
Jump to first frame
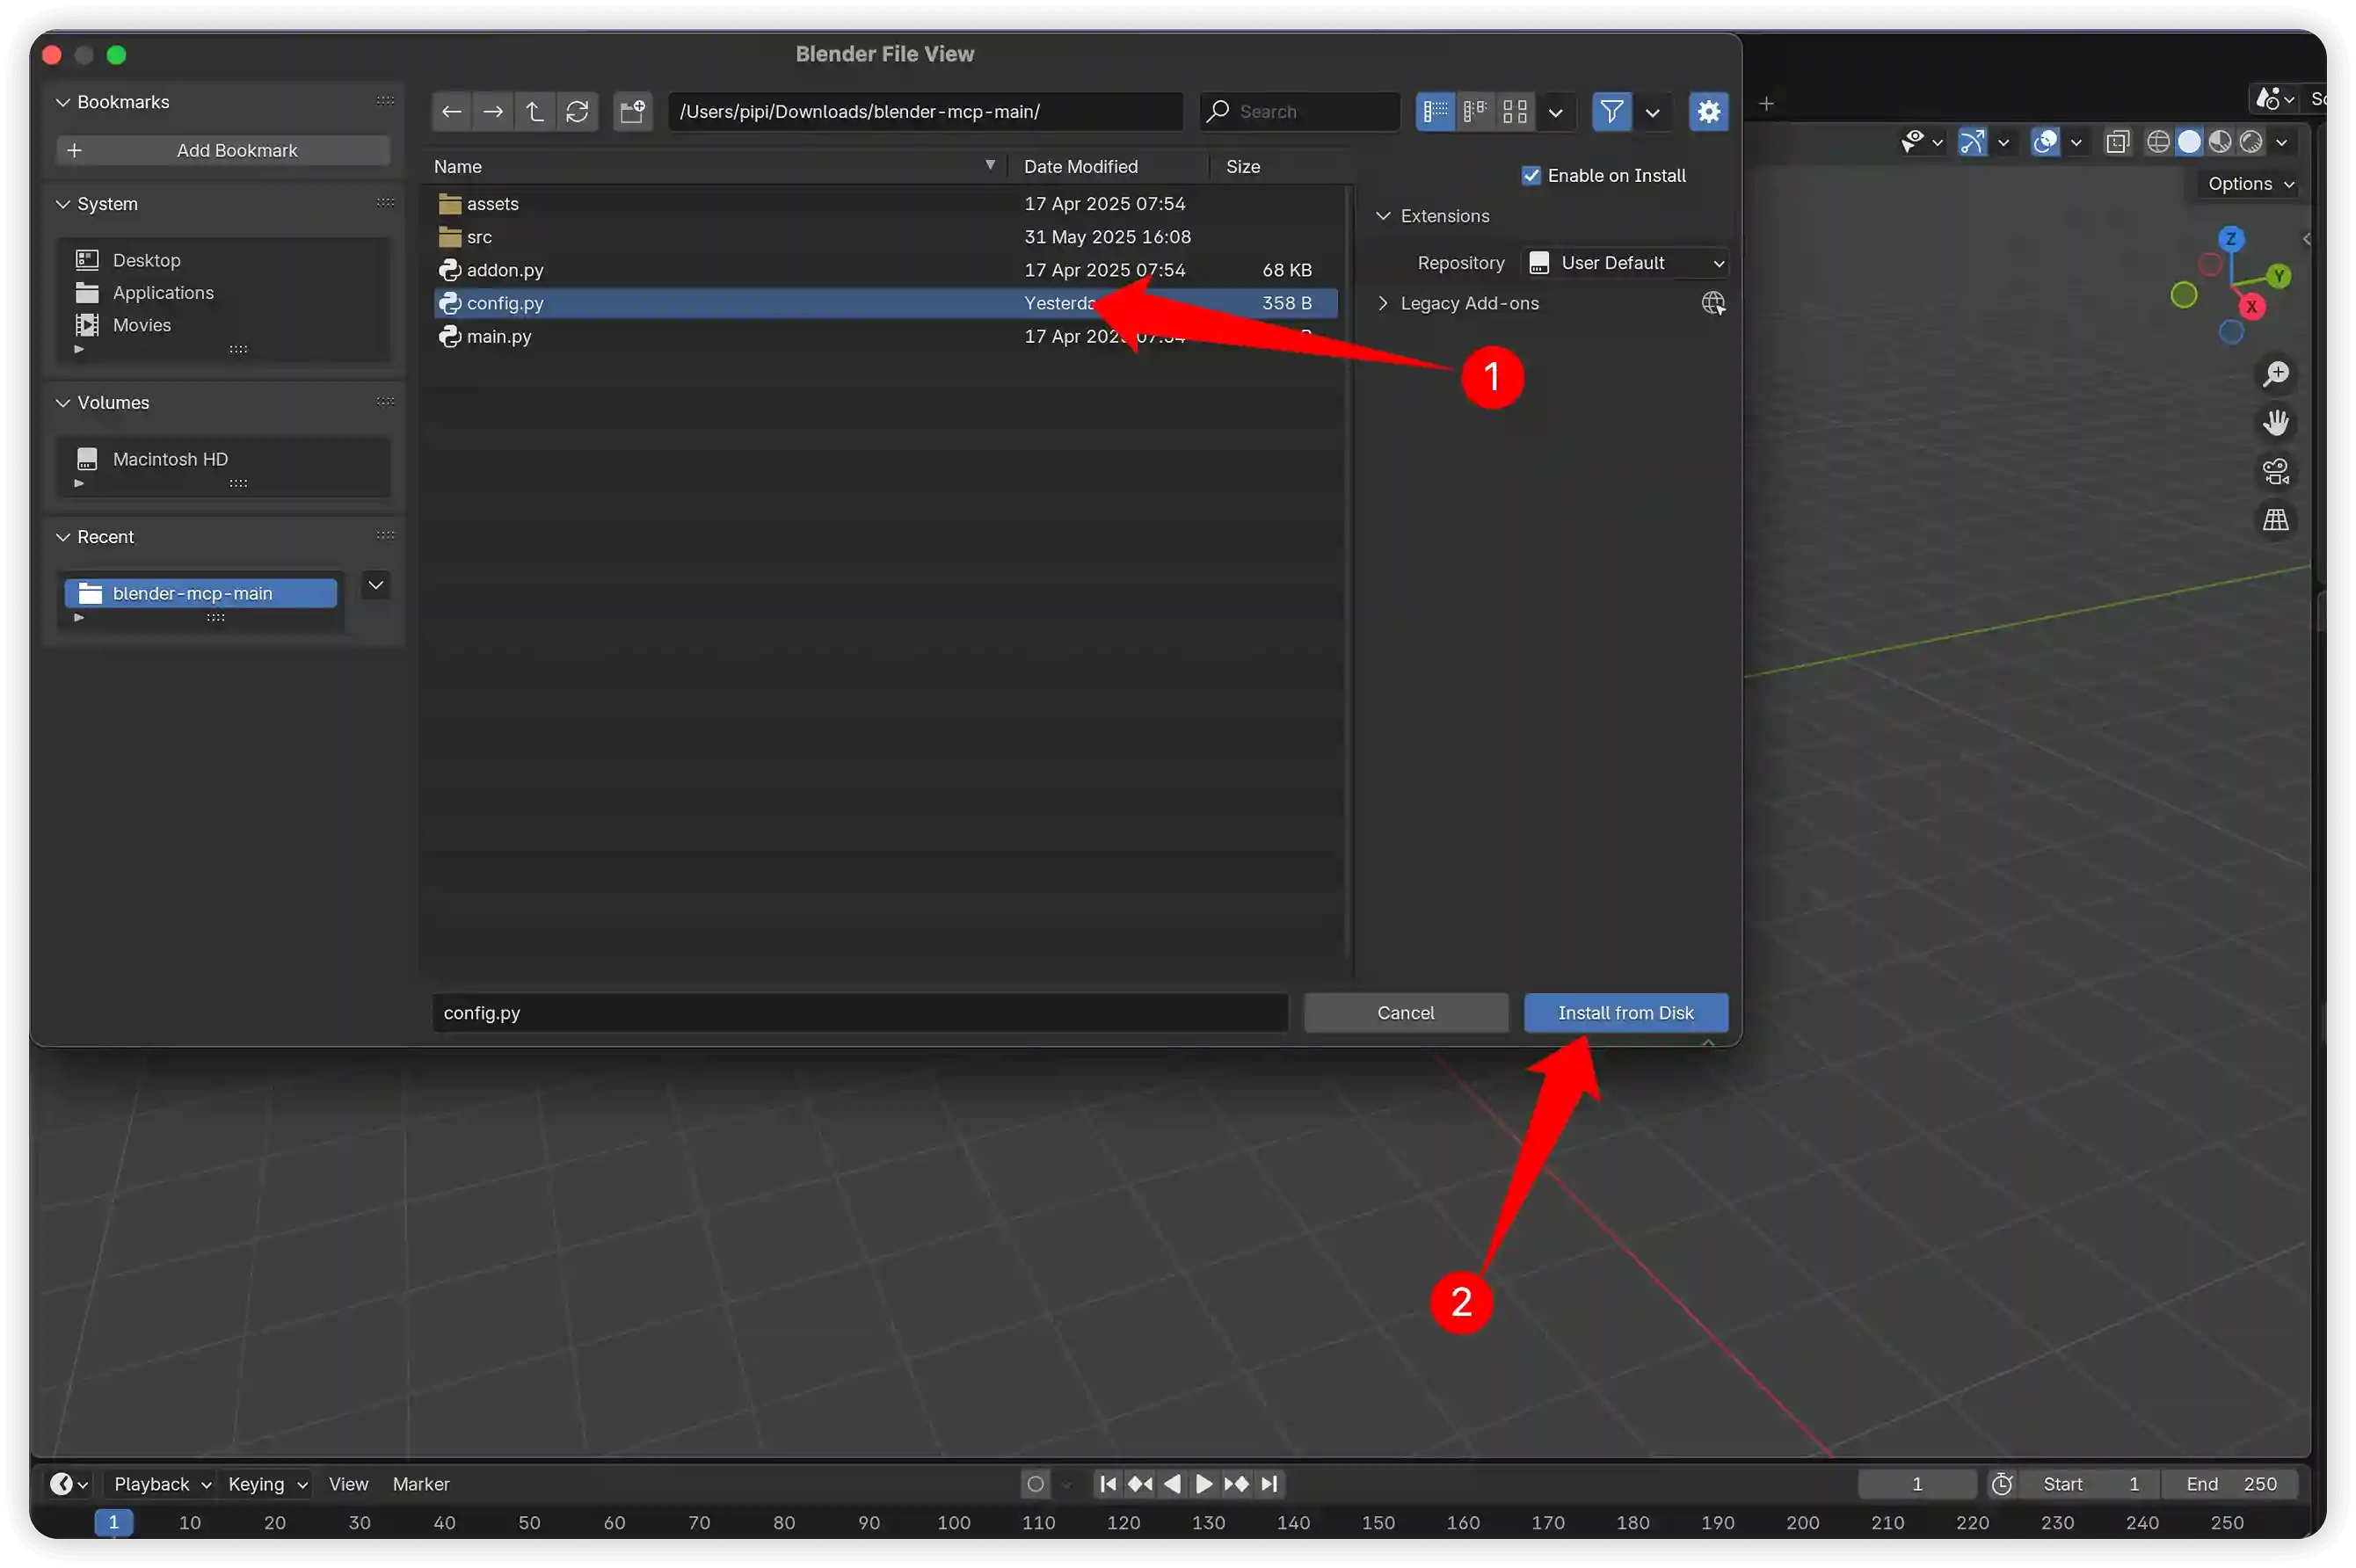(1107, 1484)
